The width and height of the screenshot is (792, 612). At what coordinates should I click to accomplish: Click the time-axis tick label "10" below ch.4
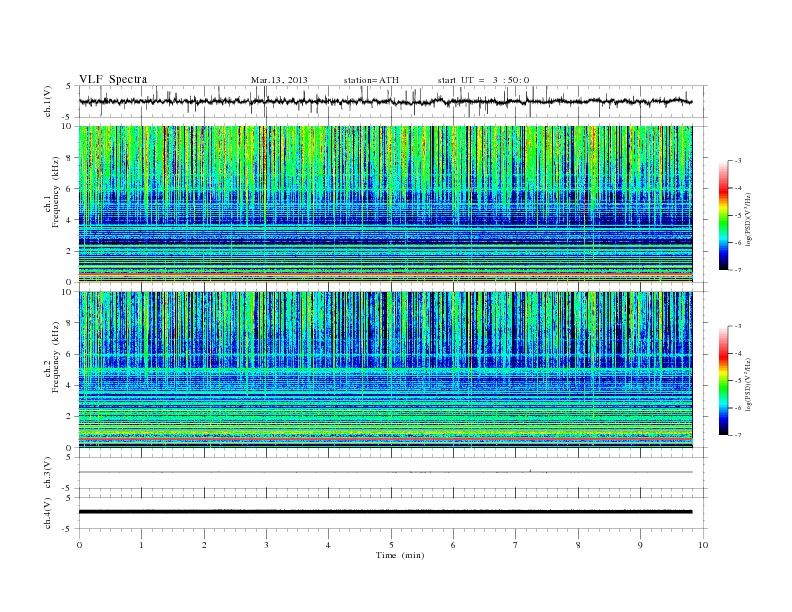tap(703, 545)
